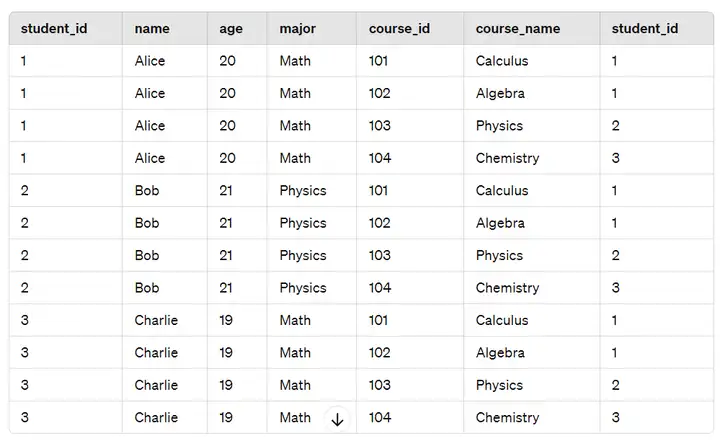Click the 104 course_id in Alice's row
Screen dimensions: 720x441
380,158
